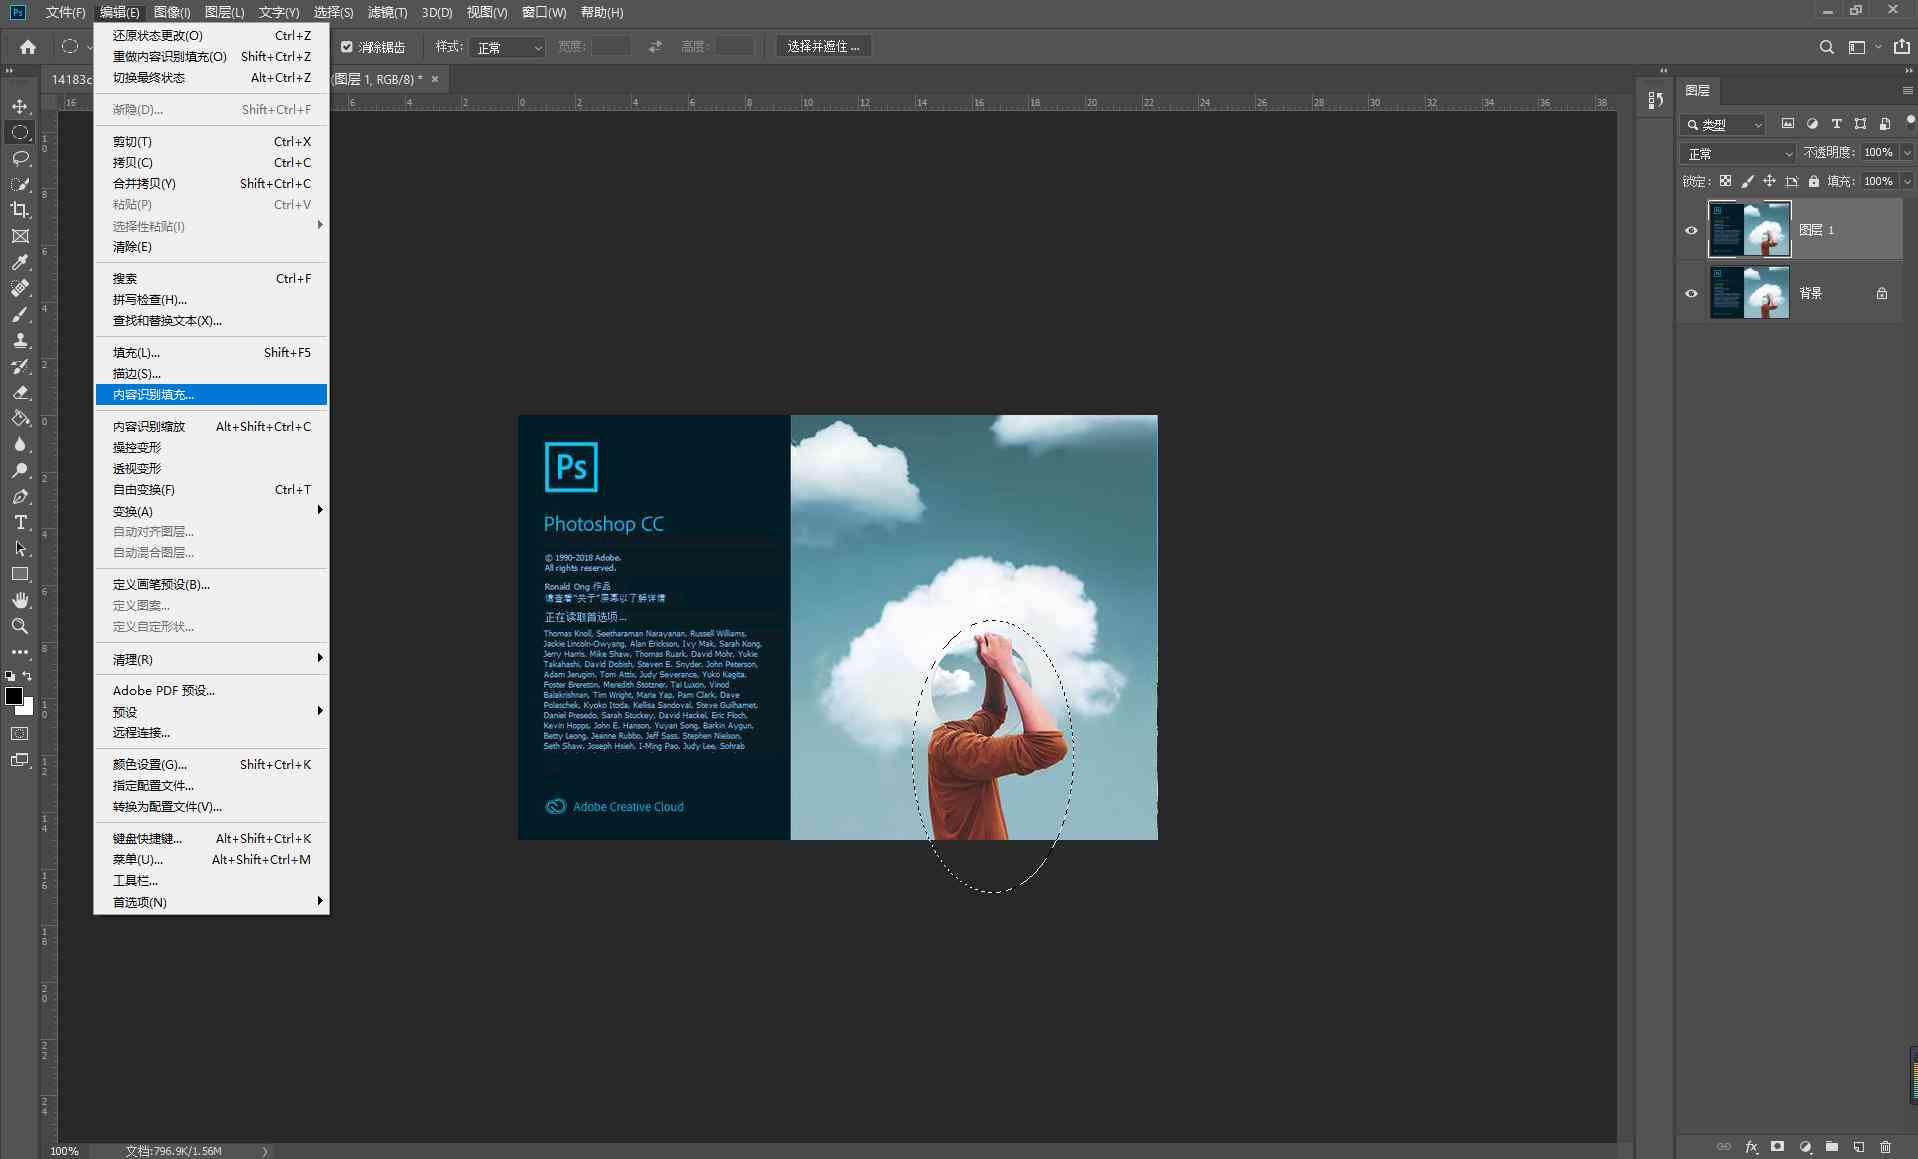Select the History Brush tool
The image size is (1918, 1159).
[20, 366]
